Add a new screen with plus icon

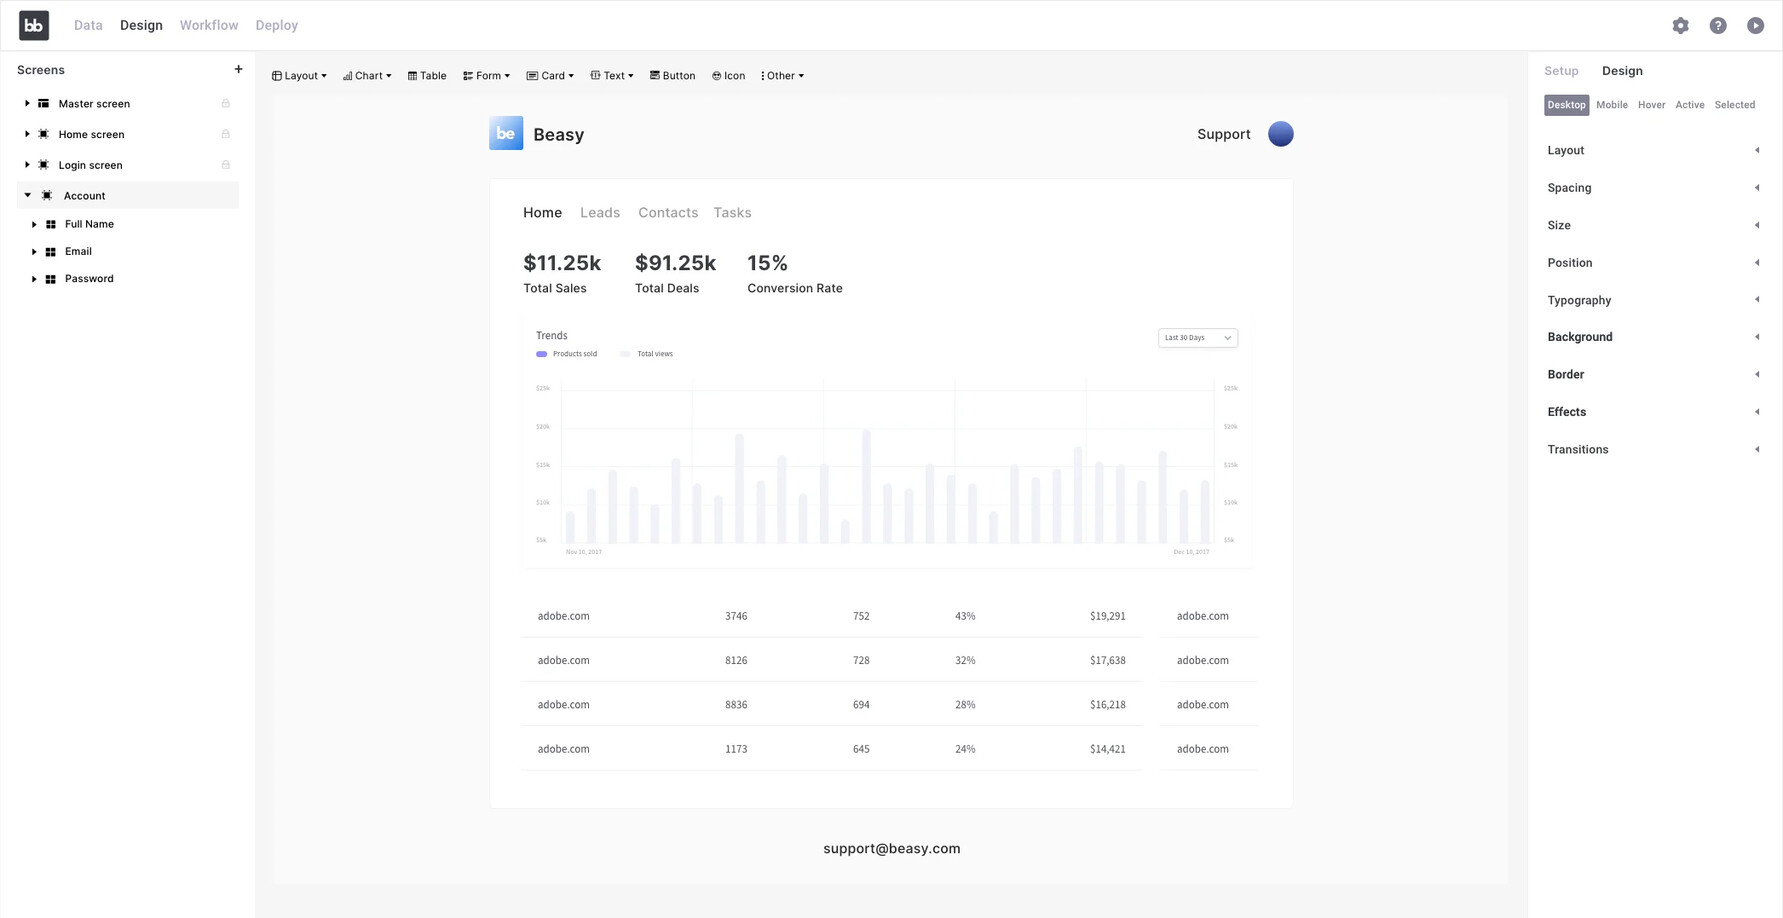[x=238, y=70]
